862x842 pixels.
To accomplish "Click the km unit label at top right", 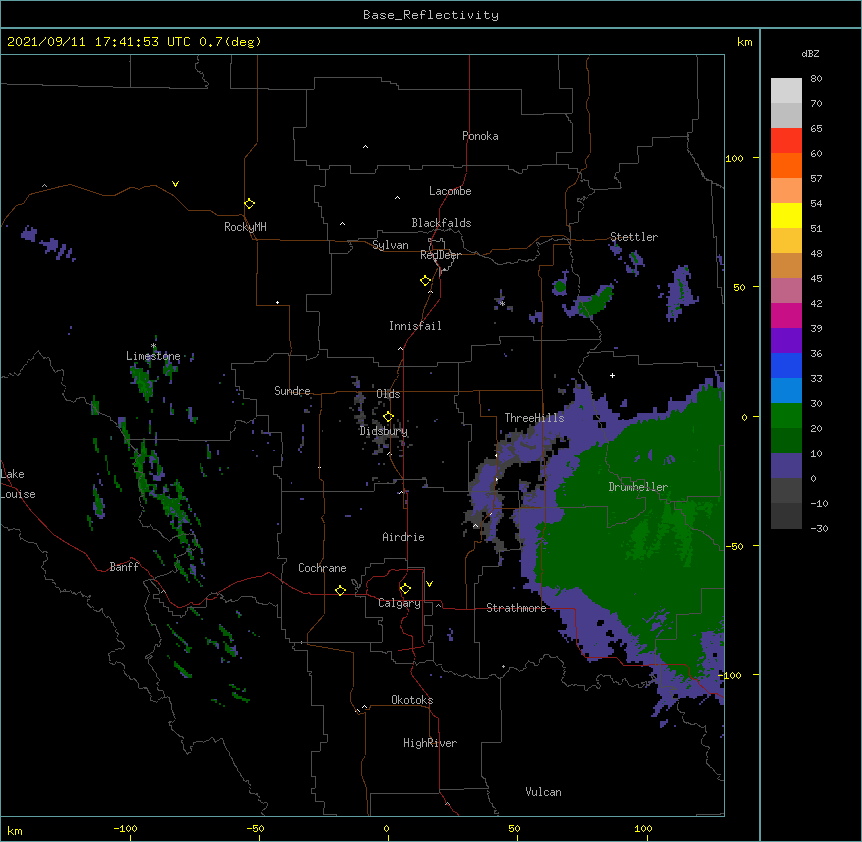I will tap(744, 42).
